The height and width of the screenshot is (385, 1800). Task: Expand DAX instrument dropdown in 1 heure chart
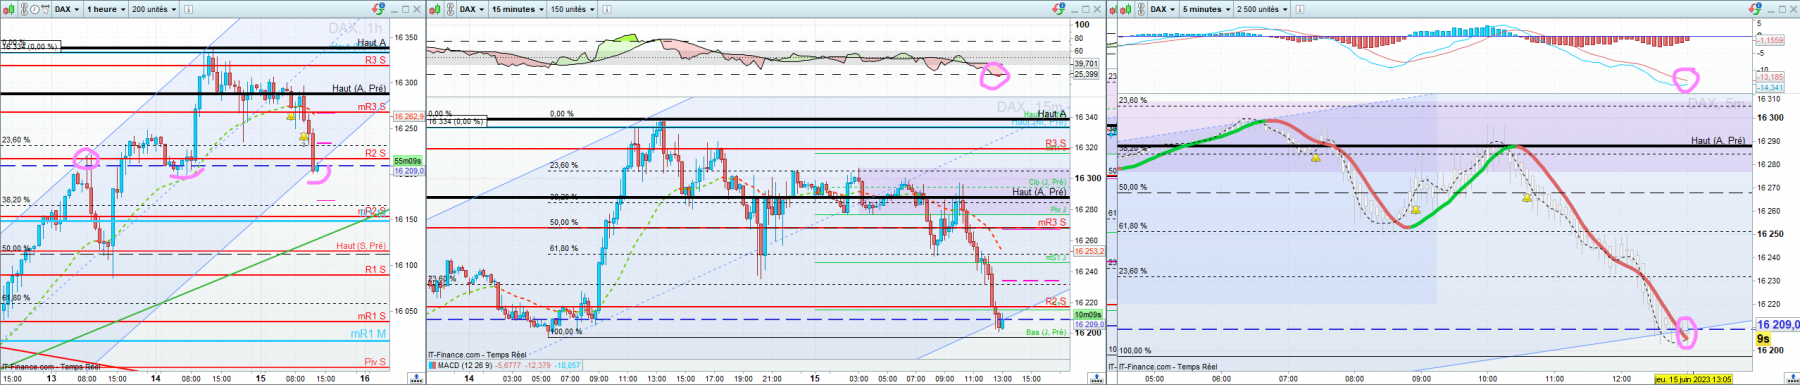(66, 9)
